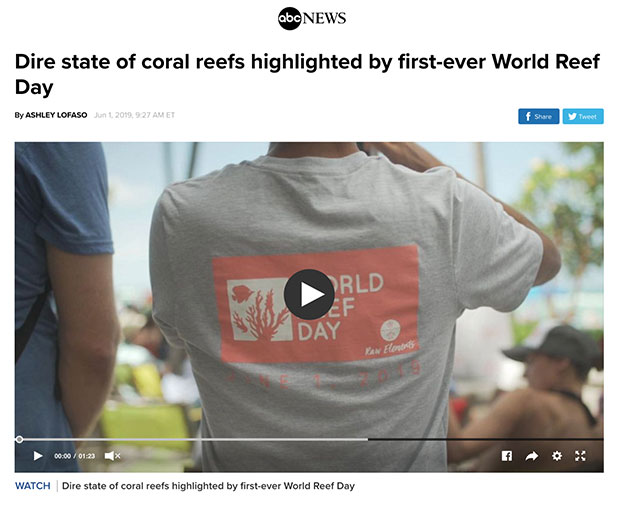This screenshot has width=620, height=505.
Task: Click the article headline text
Action: (x=307, y=74)
